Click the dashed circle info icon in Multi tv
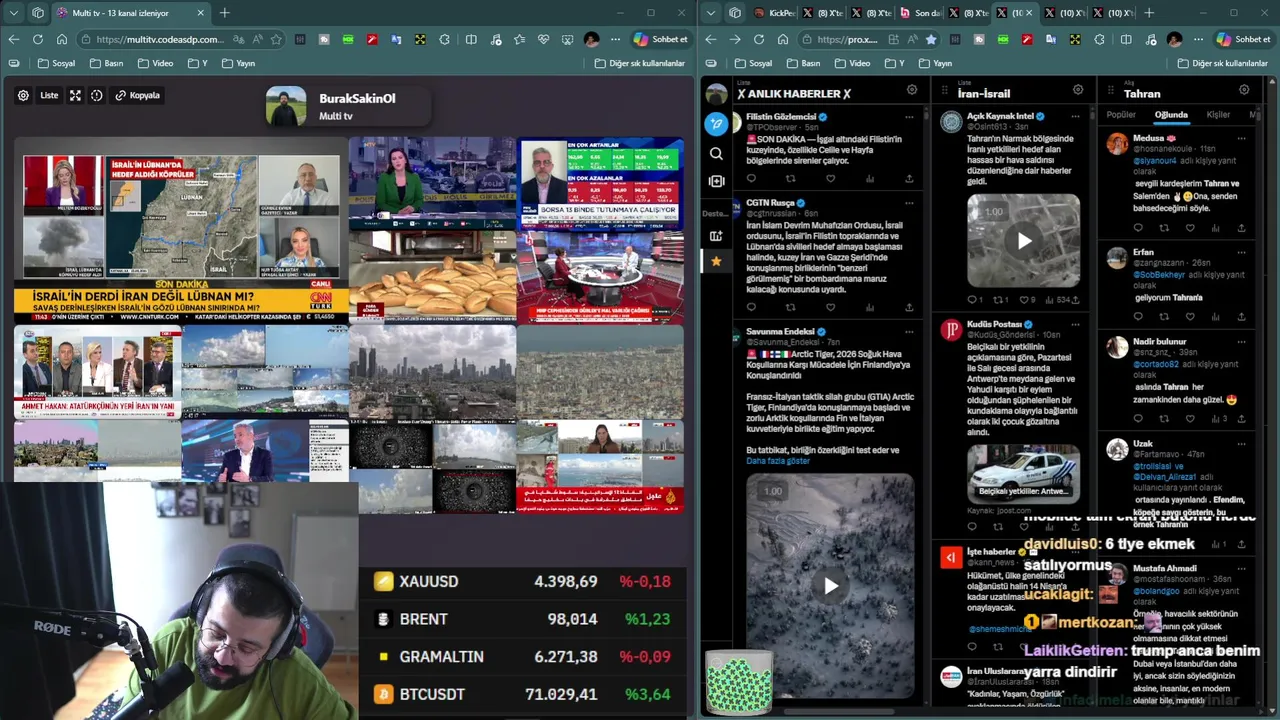This screenshot has height=720, width=1280. tap(97, 96)
